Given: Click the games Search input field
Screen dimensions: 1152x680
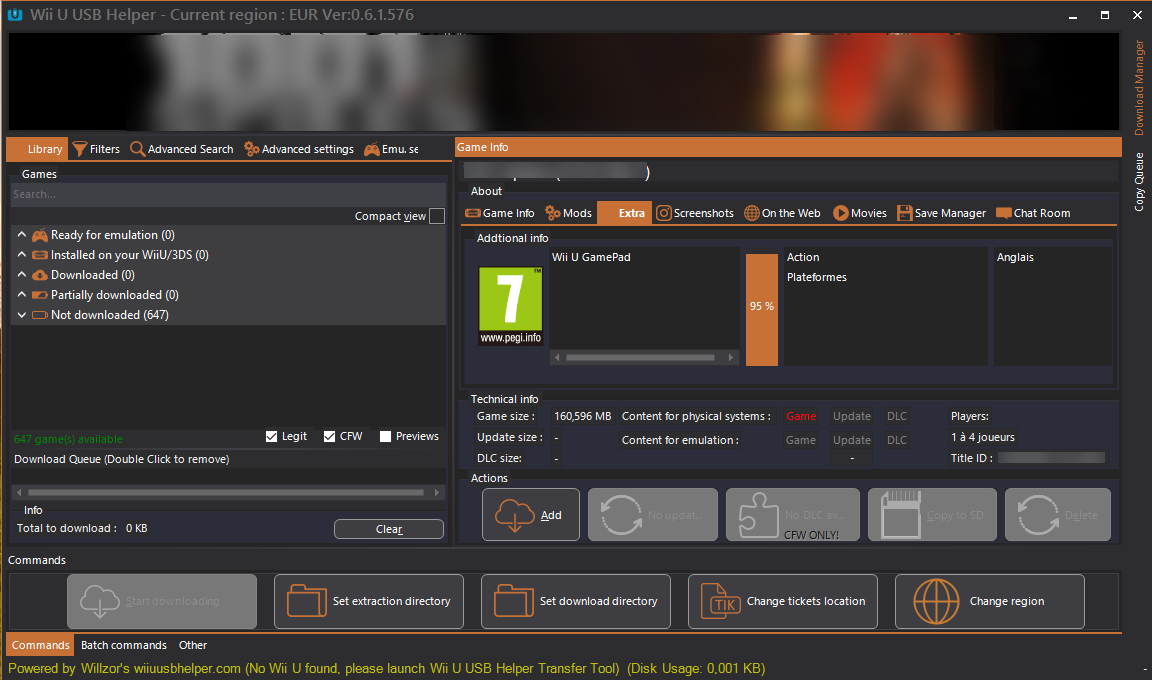Looking at the screenshot, I should click(228, 194).
